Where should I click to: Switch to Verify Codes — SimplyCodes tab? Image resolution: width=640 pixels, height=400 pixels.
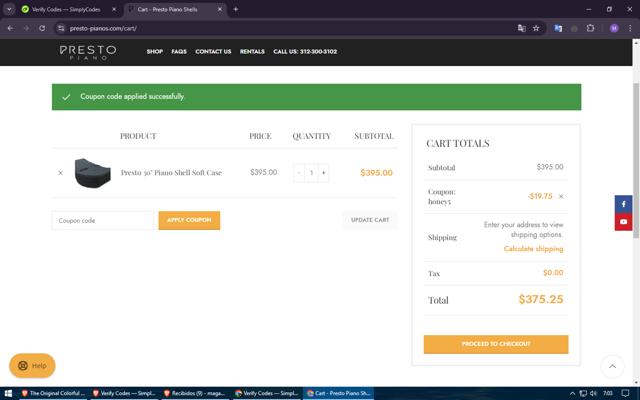coord(65,9)
